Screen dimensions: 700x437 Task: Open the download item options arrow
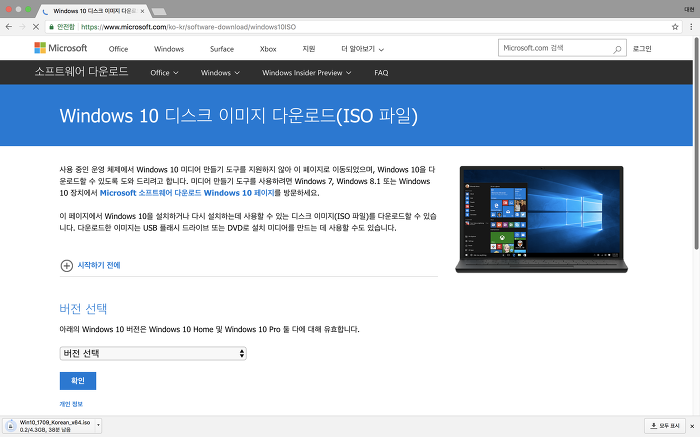click(x=99, y=425)
